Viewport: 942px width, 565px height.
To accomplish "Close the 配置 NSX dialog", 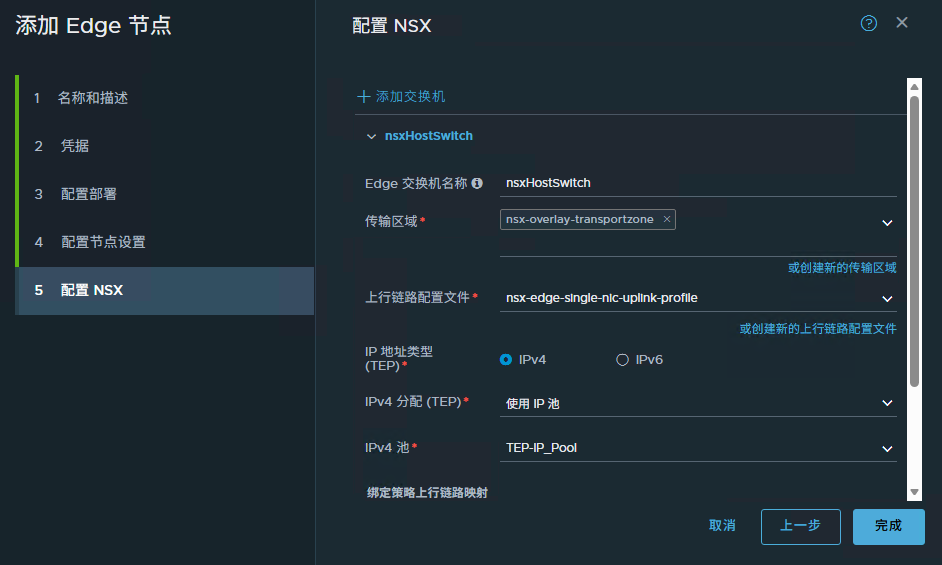I will (x=902, y=23).
